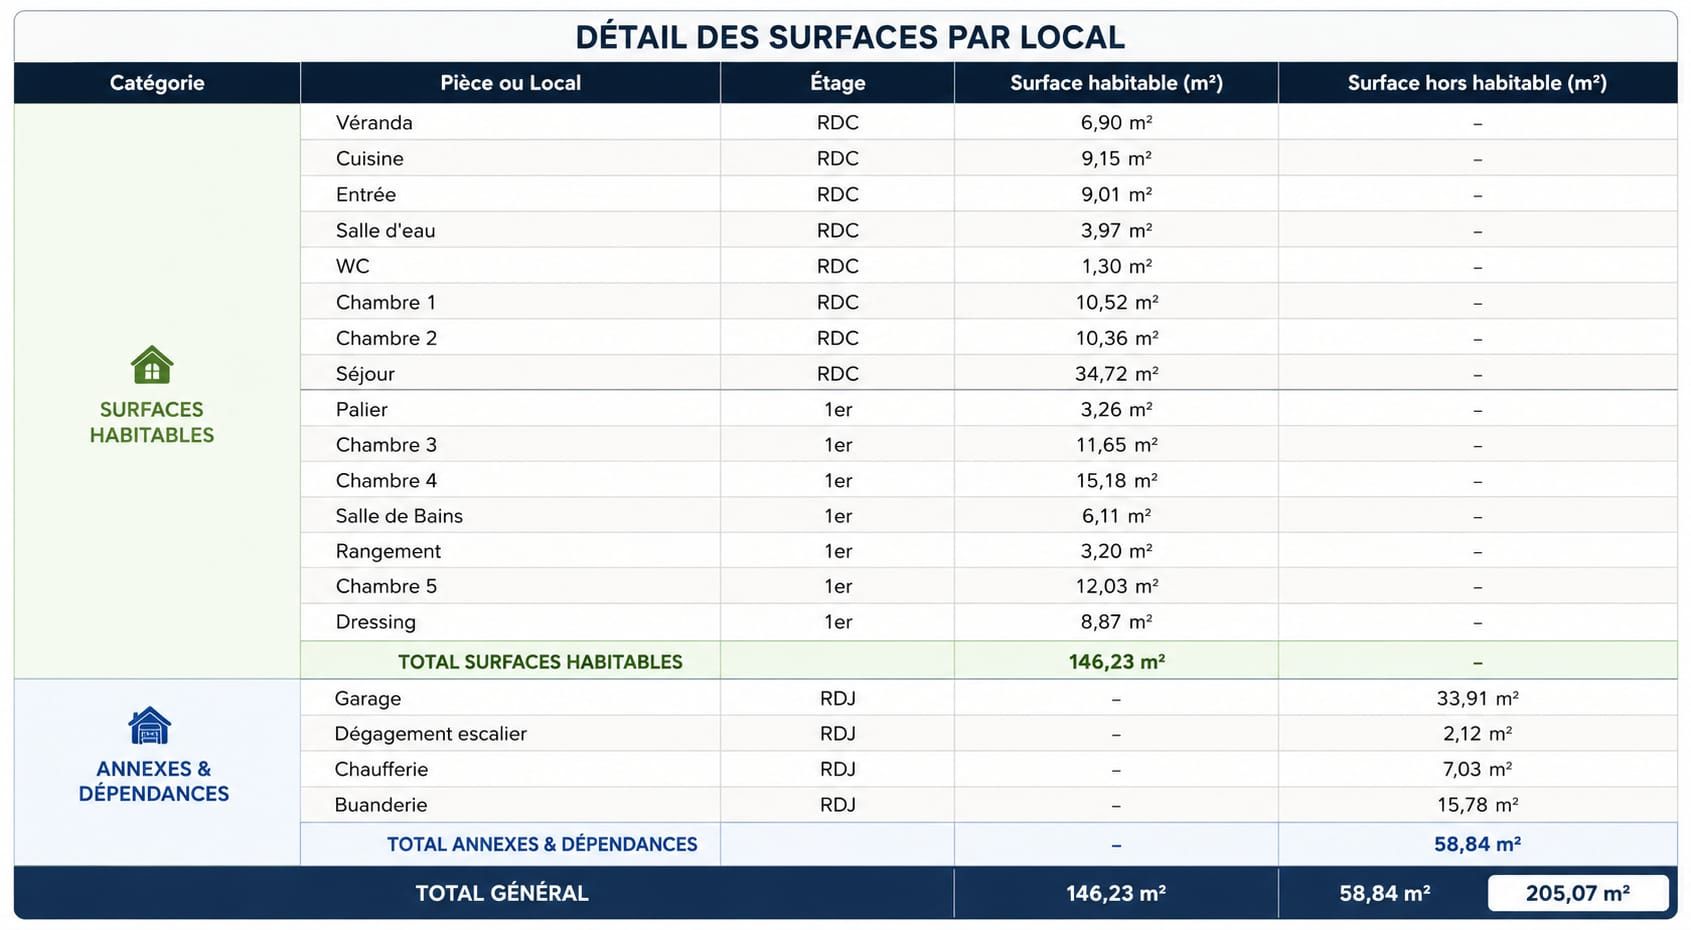Select the Palier value '3,26 m²'
The height and width of the screenshot is (930, 1691).
(1116, 410)
